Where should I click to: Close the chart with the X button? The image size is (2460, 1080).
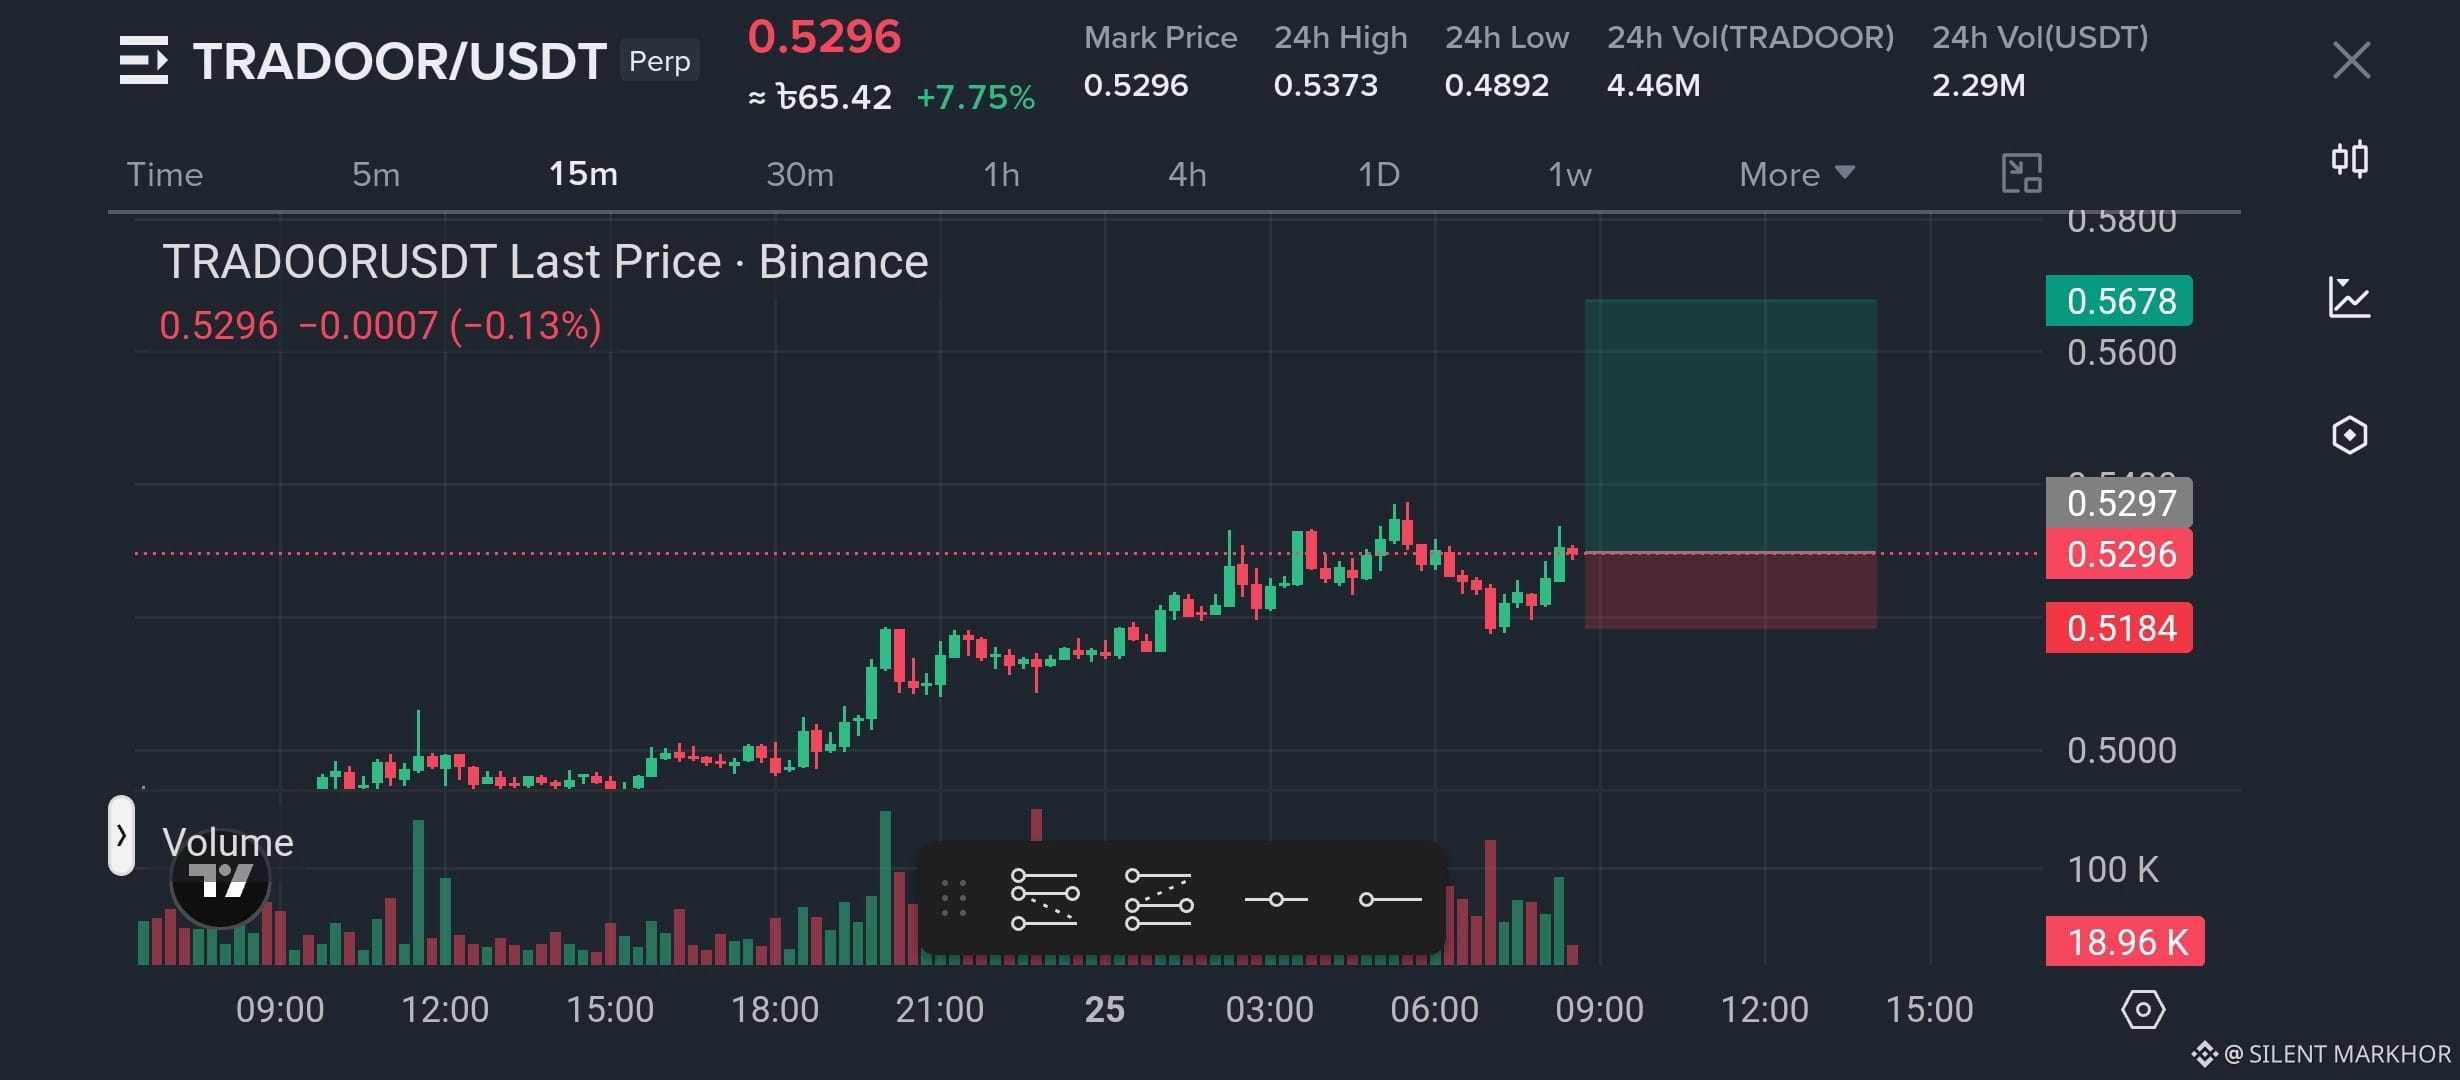[x=2351, y=60]
